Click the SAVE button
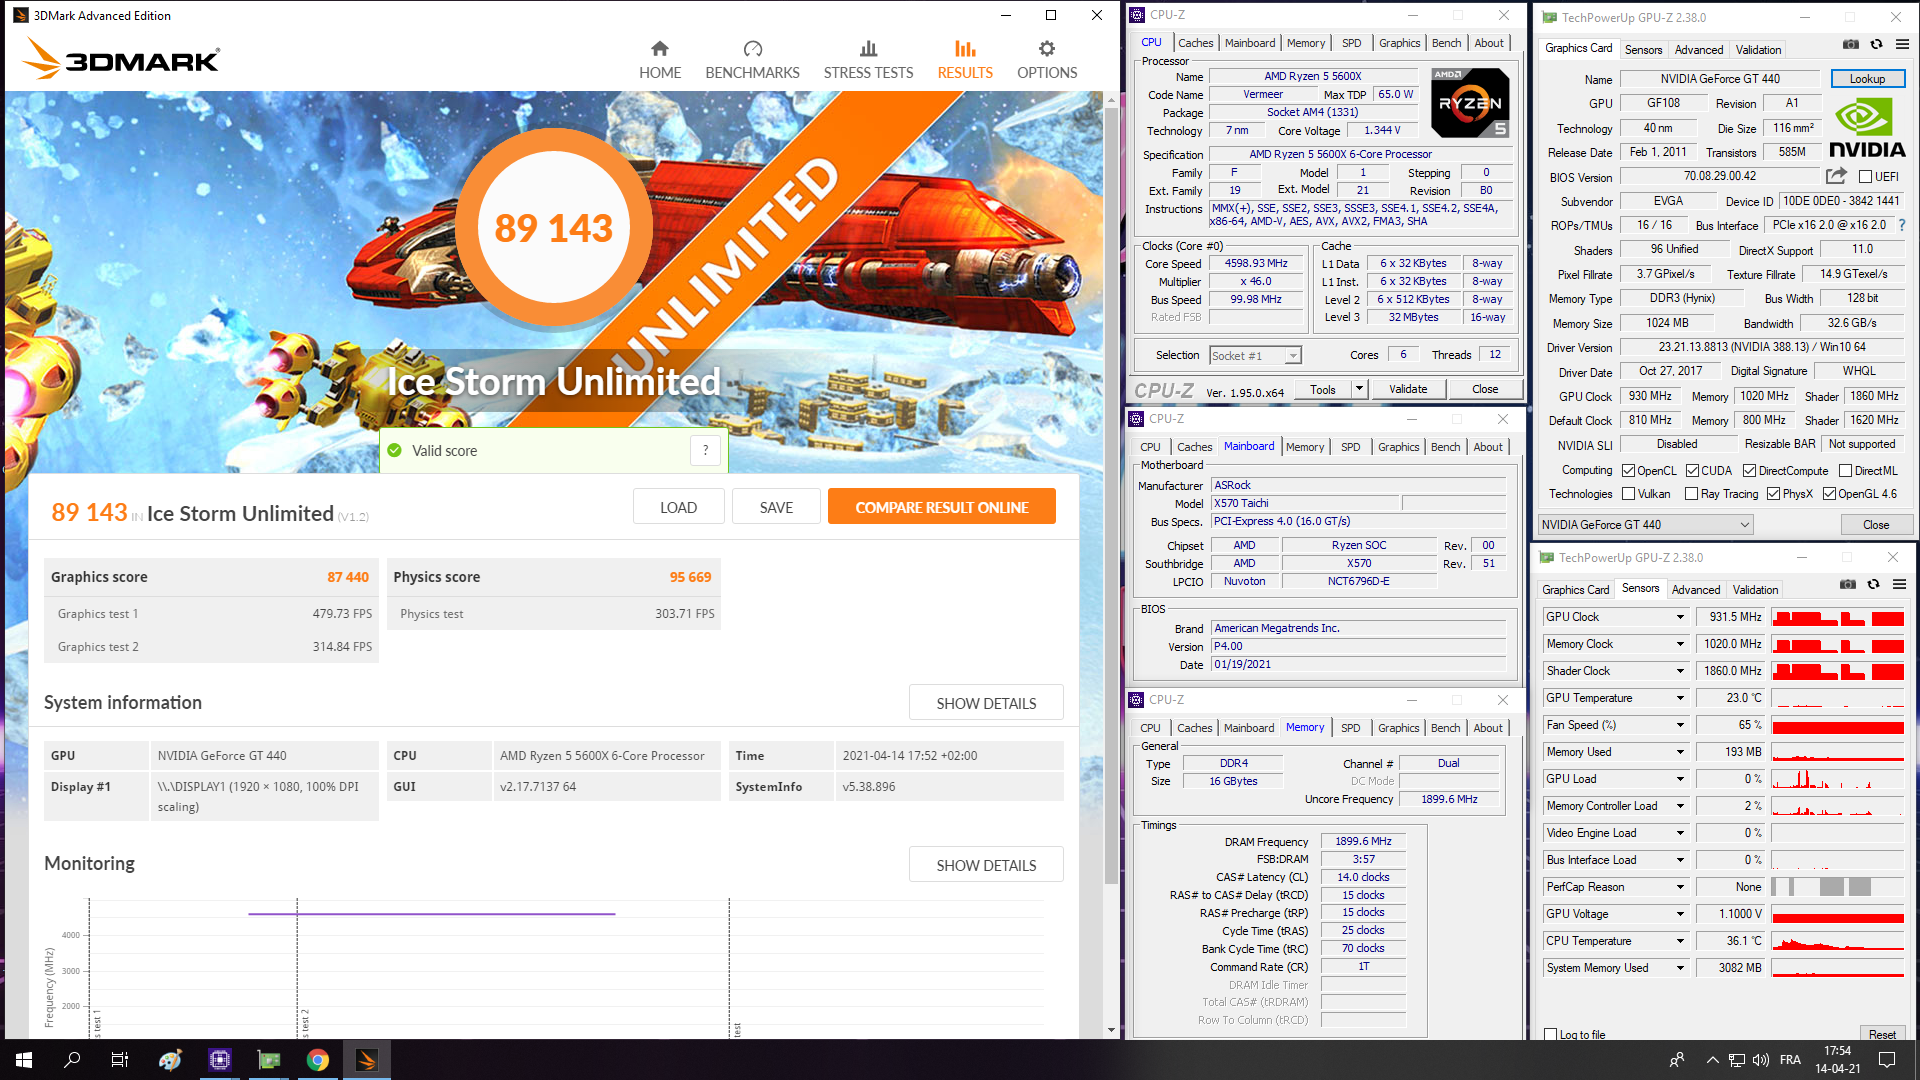 point(776,507)
